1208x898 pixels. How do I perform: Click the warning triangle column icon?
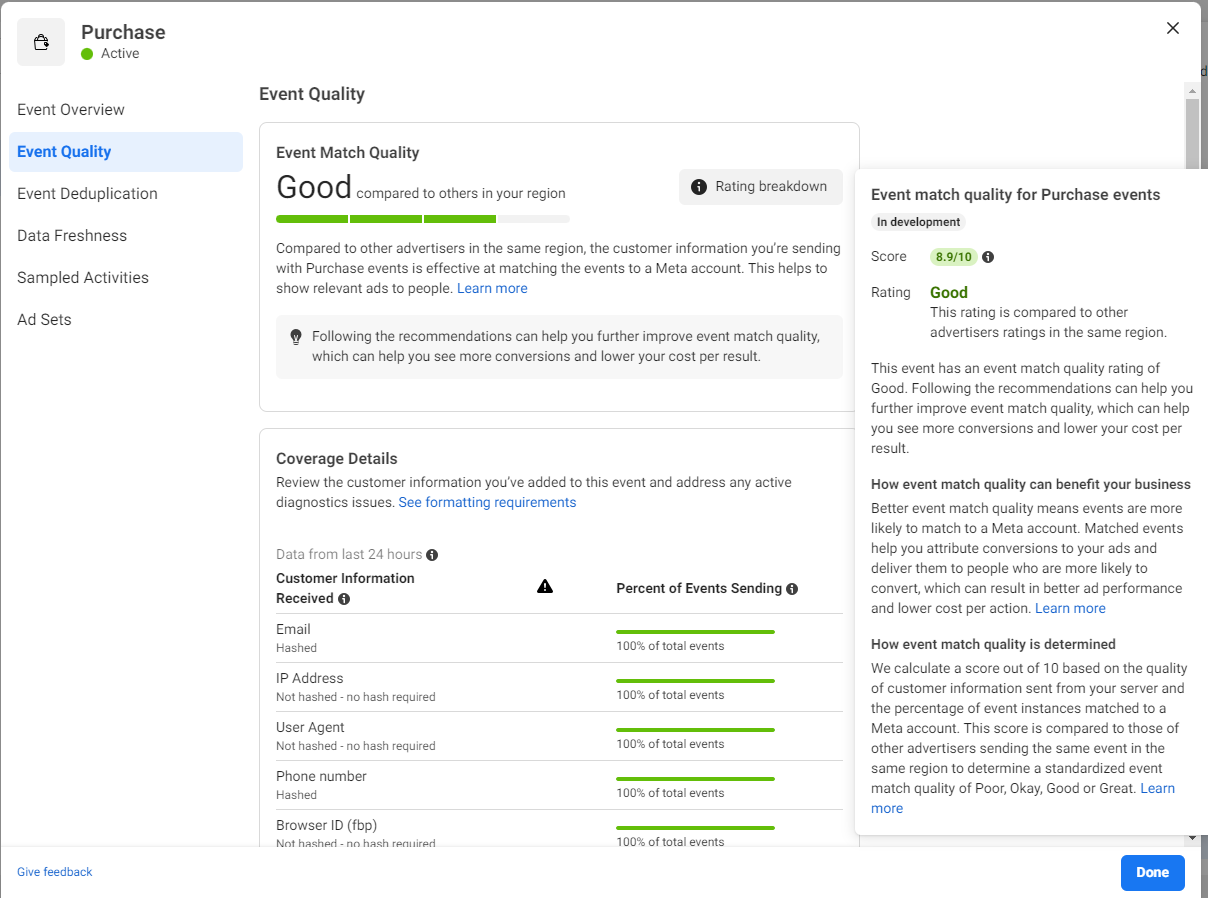pyautogui.click(x=545, y=587)
